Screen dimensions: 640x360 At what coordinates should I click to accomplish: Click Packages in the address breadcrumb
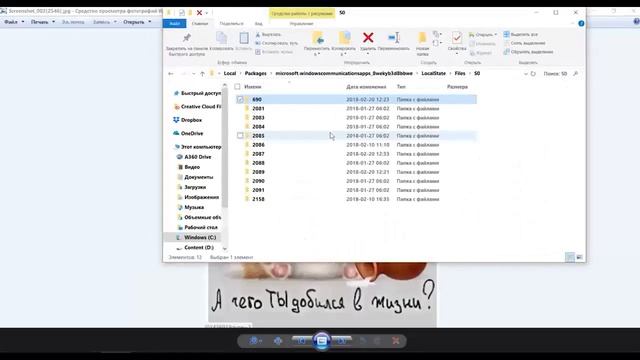[256, 73]
